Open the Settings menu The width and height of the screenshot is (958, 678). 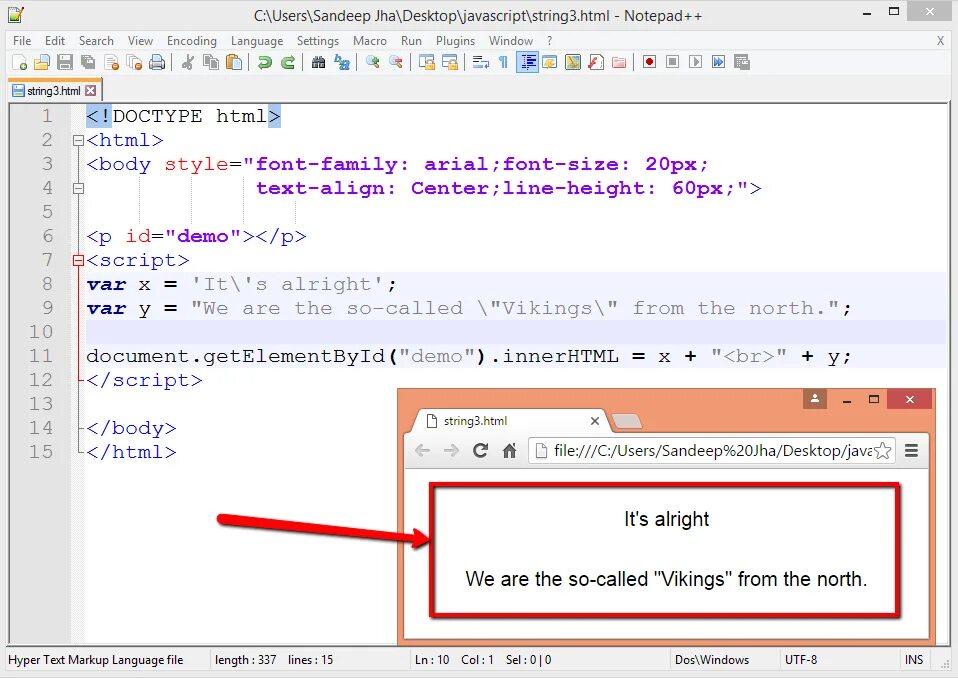tap(318, 40)
